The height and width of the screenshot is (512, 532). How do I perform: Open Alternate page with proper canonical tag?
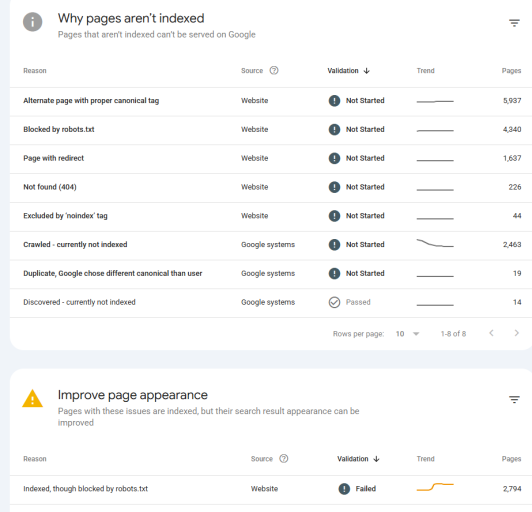(x=91, y=100)
